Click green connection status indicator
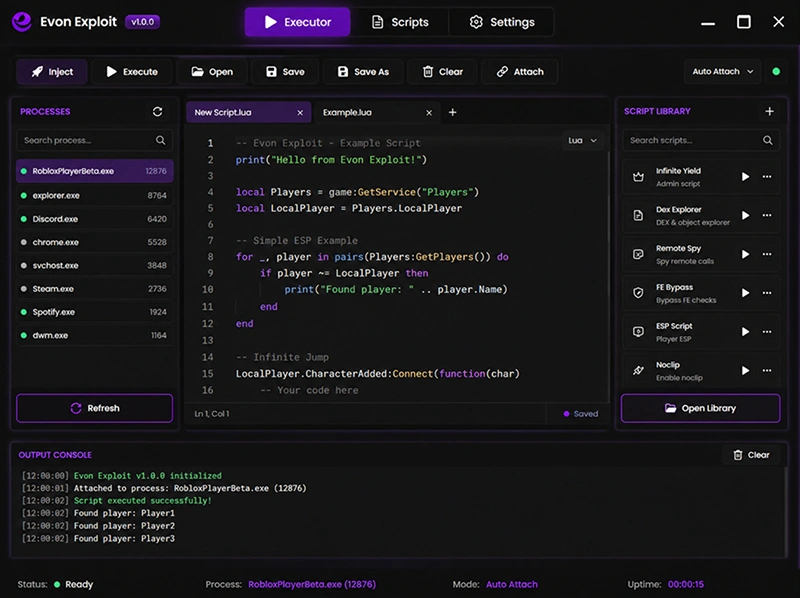 pyautogui.click(x=776, y=71)
